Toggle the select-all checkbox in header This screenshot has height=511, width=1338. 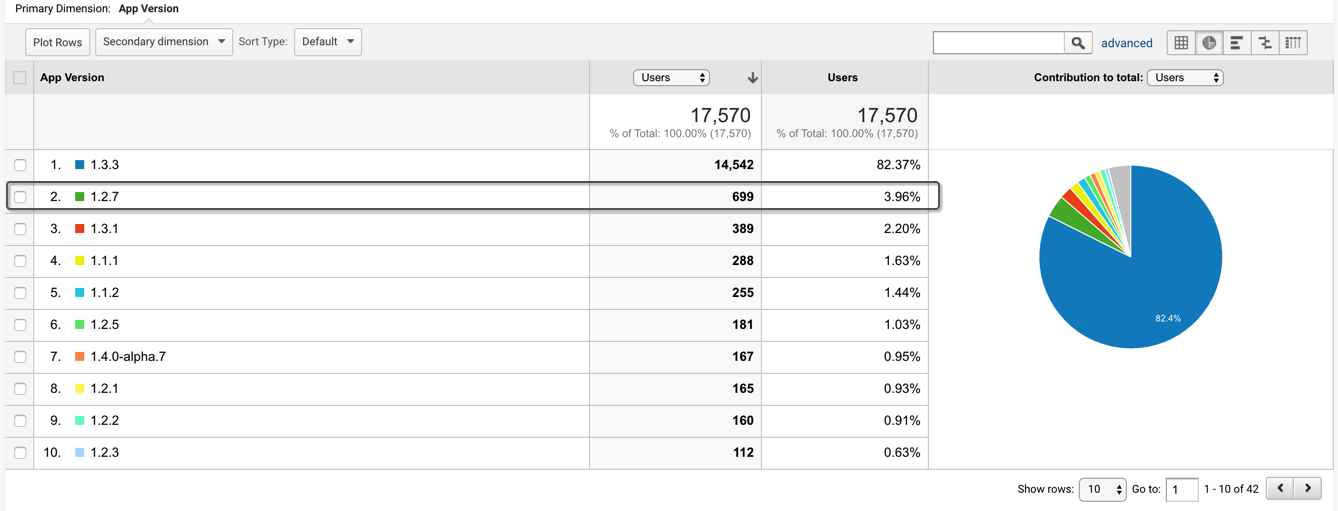click(20, 78)
